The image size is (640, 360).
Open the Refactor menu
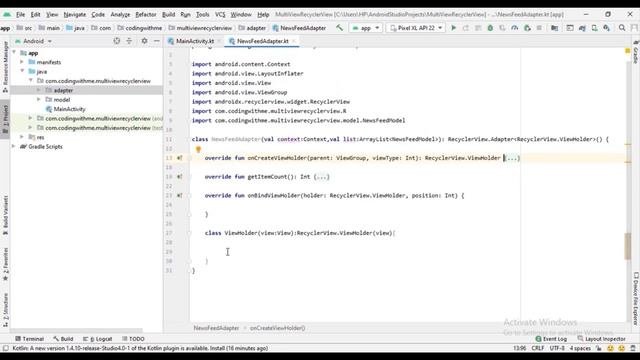(146, 14)
